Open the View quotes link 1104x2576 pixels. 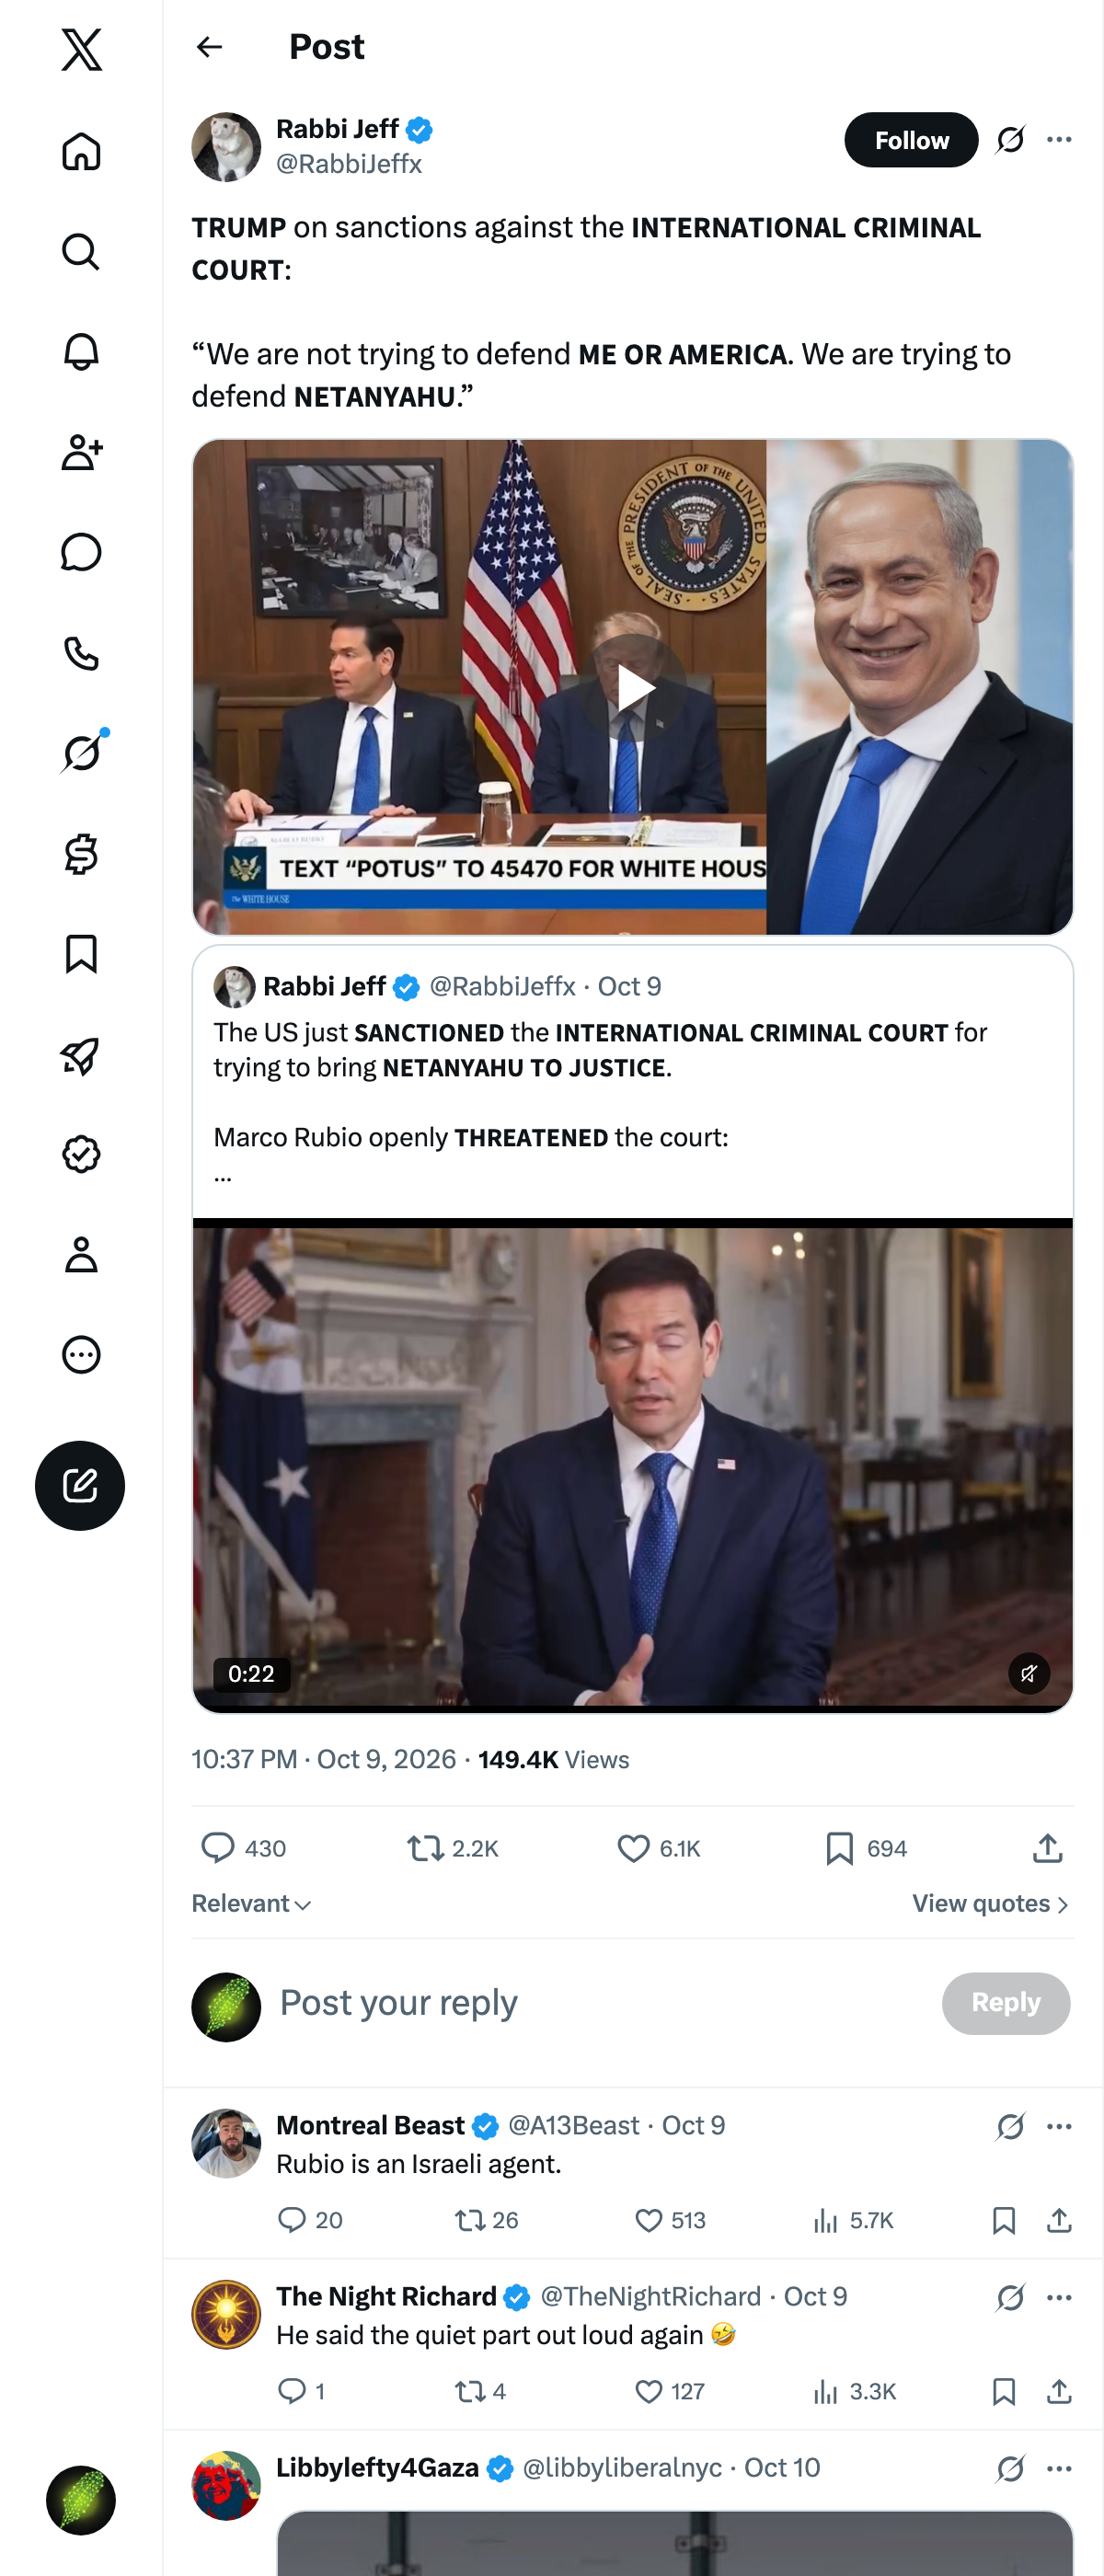click(990, 1903)
